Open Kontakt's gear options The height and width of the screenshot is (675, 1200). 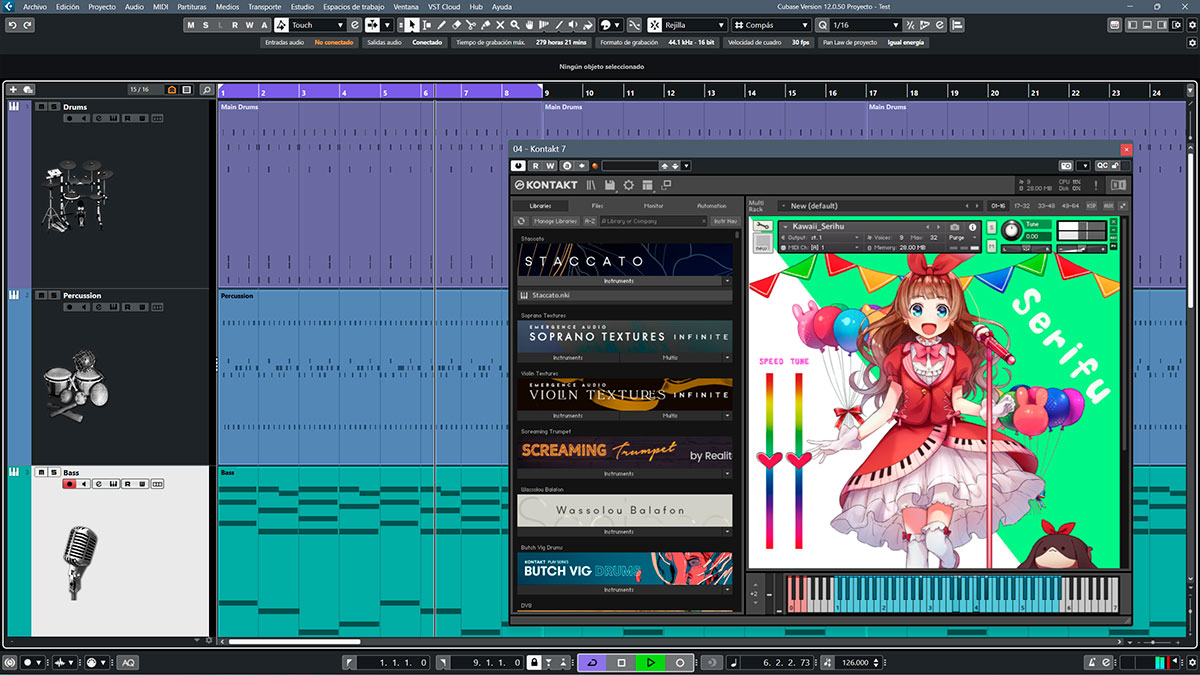click(x=629, y=185)
